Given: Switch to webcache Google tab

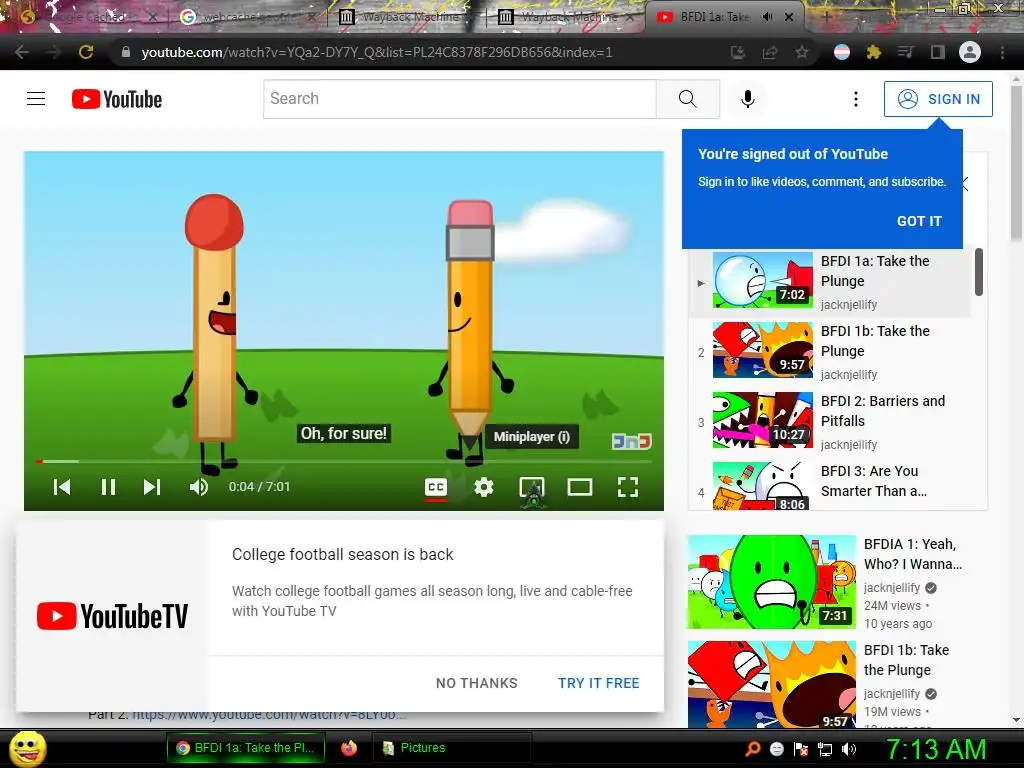Looking at the screenshot, I should click(248, 17).
